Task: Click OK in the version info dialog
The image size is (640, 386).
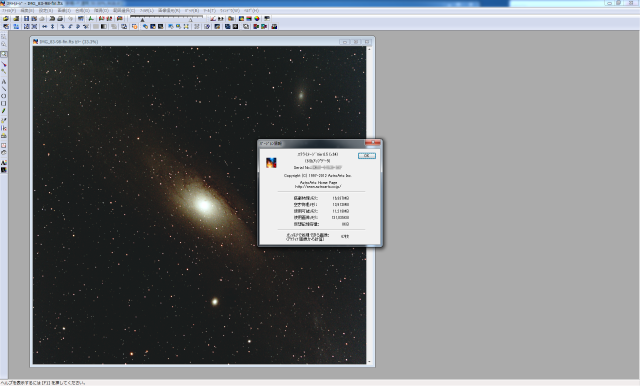Action: pos(367,155)
